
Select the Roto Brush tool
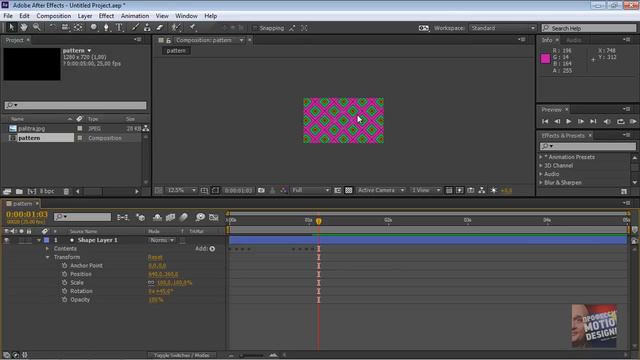tap(176, 27)
